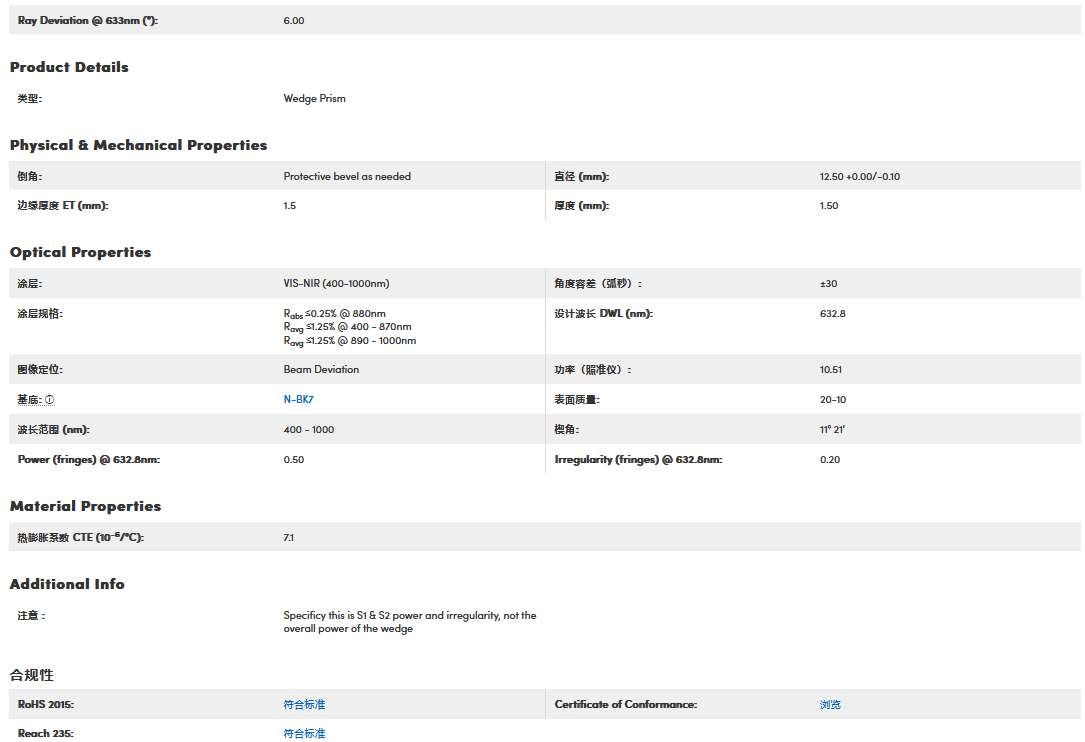Viewport: 1085px width, 742px height.
Task: Select the Optical Properties section heading
Action: point(80,252)
